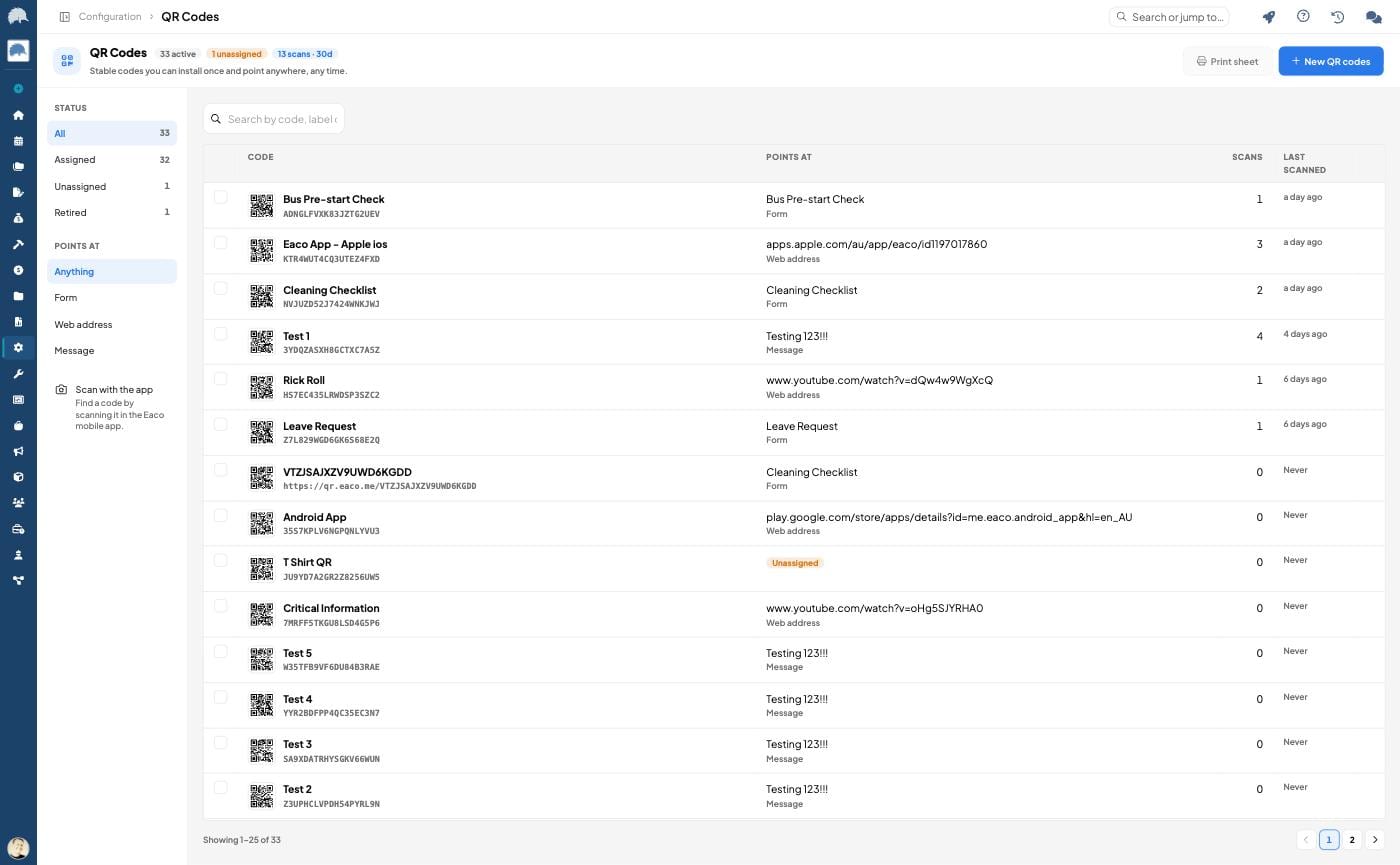The height and width of the screenshot is (865, 1400).
Task: Open the rocket icon in the top bar
Action: [1269, 17]
